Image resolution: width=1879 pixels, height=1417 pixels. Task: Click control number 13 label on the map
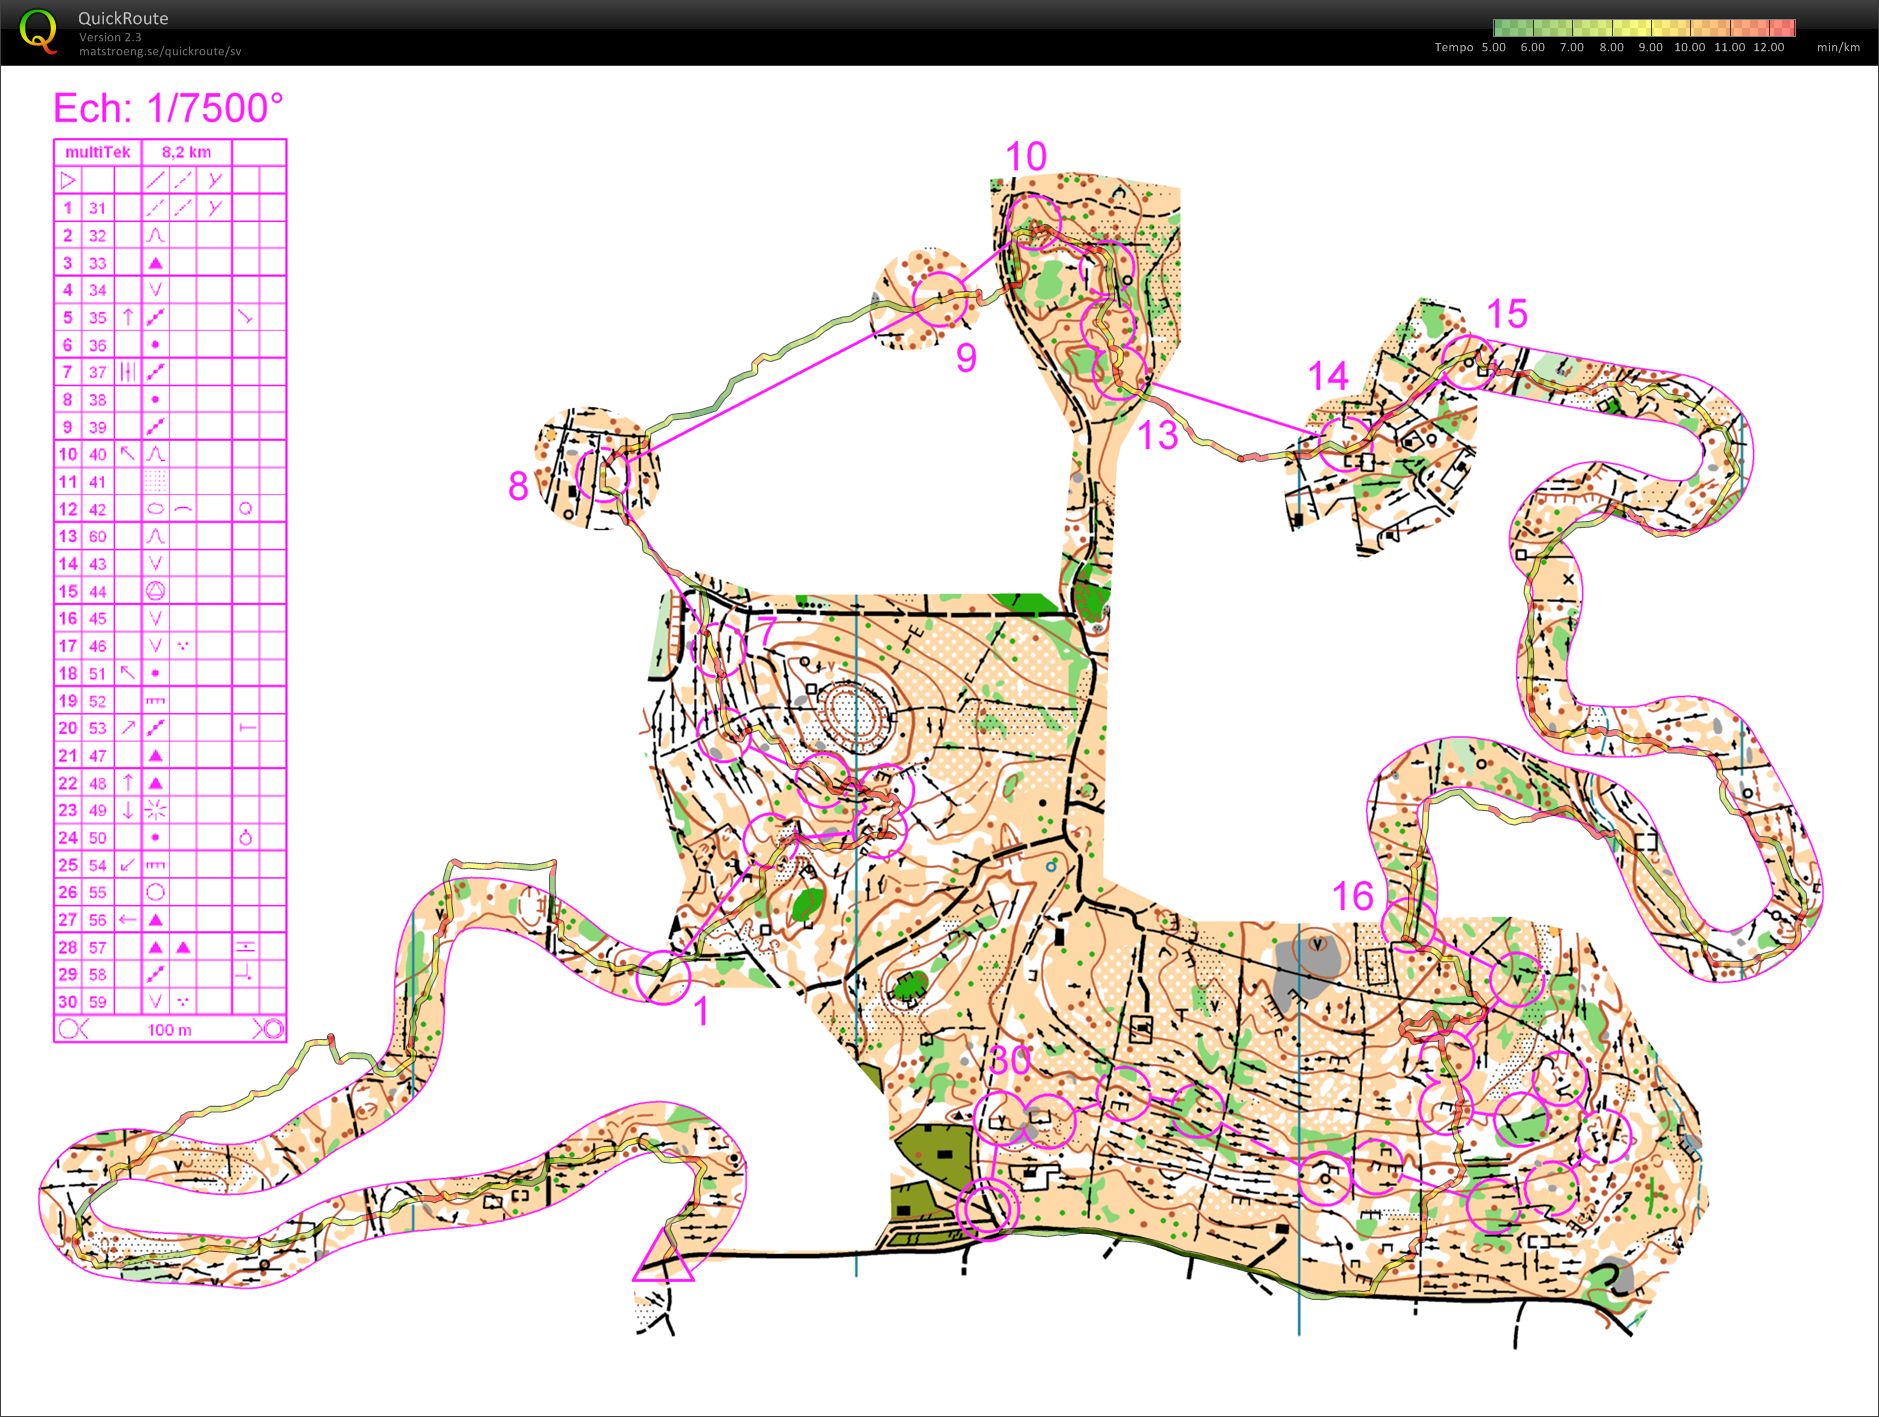coord(1158,435)
